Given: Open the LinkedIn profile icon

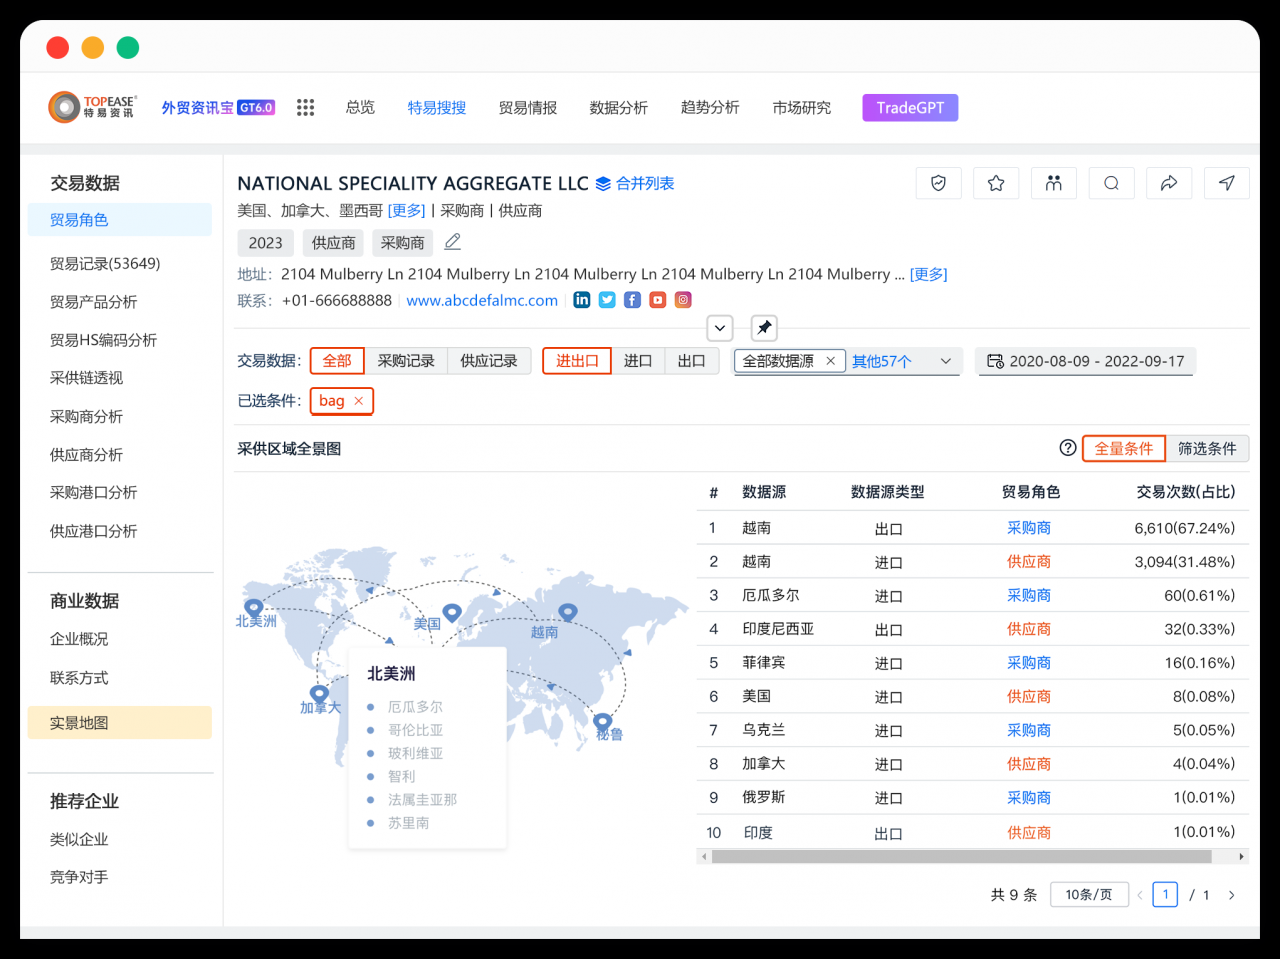Looking at the screenshot, I should point(582,300).
